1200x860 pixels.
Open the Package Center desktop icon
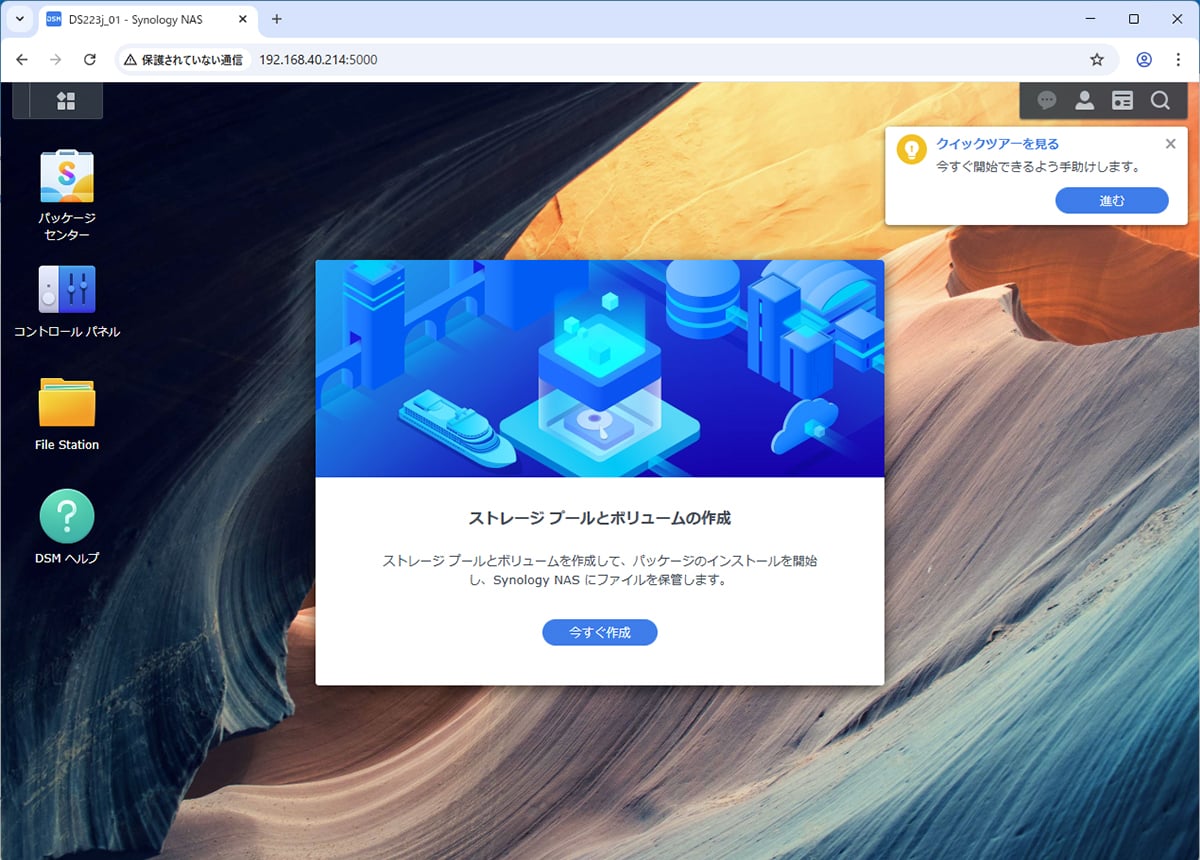point(67,178)
